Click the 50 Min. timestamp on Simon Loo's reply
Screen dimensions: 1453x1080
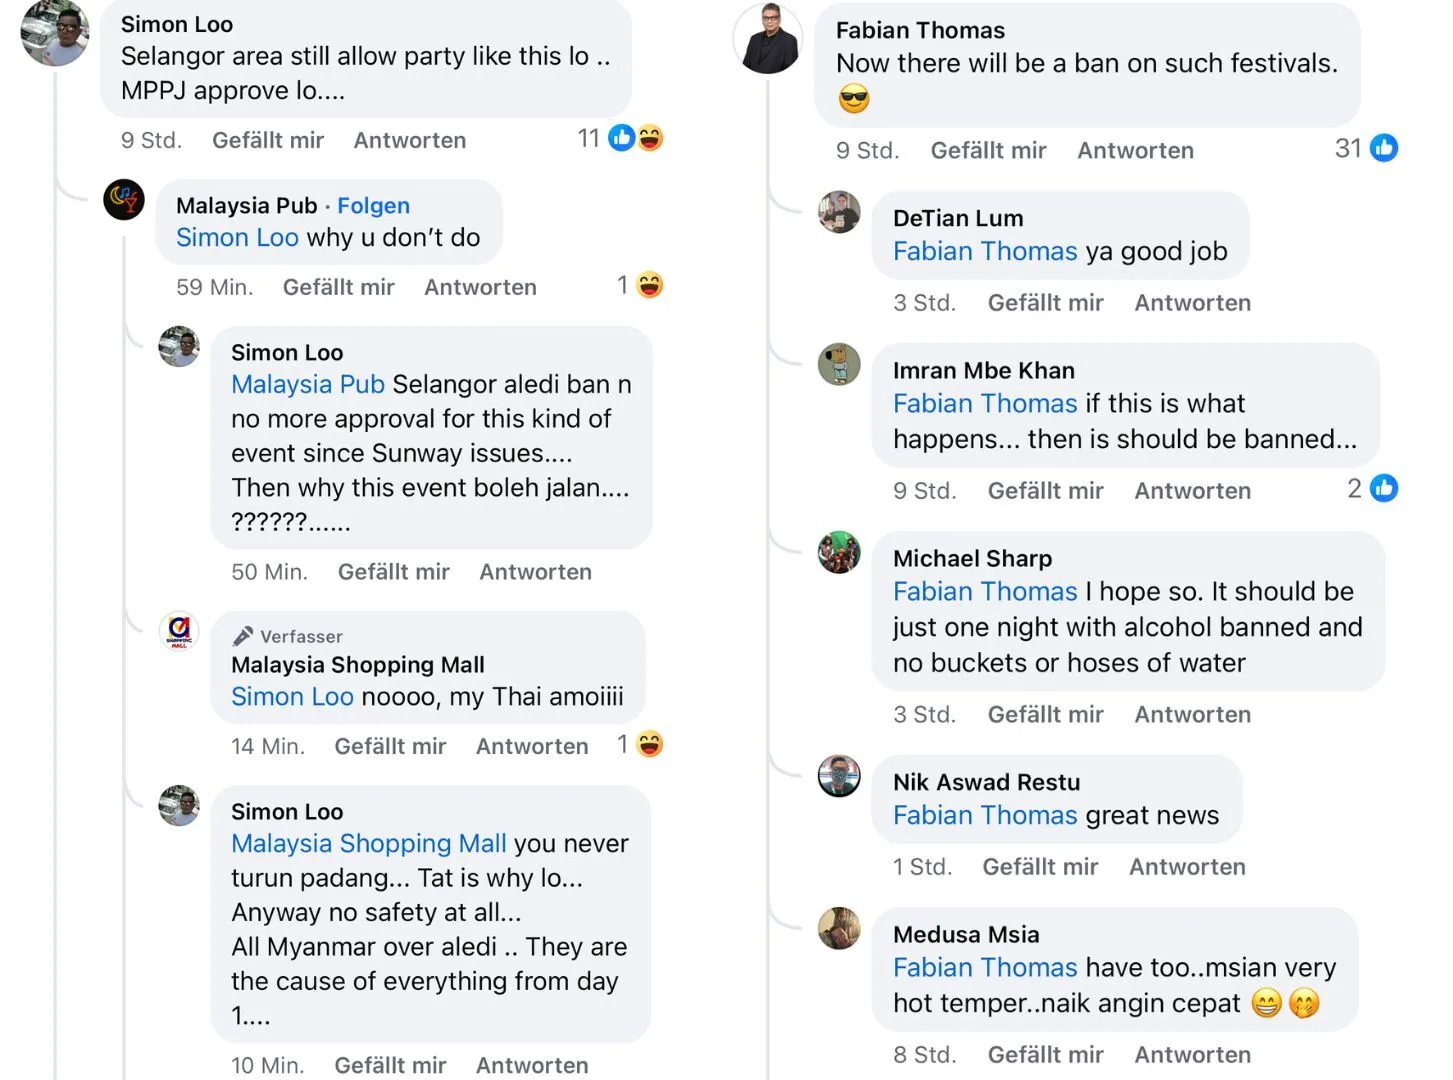pos(269,572)
